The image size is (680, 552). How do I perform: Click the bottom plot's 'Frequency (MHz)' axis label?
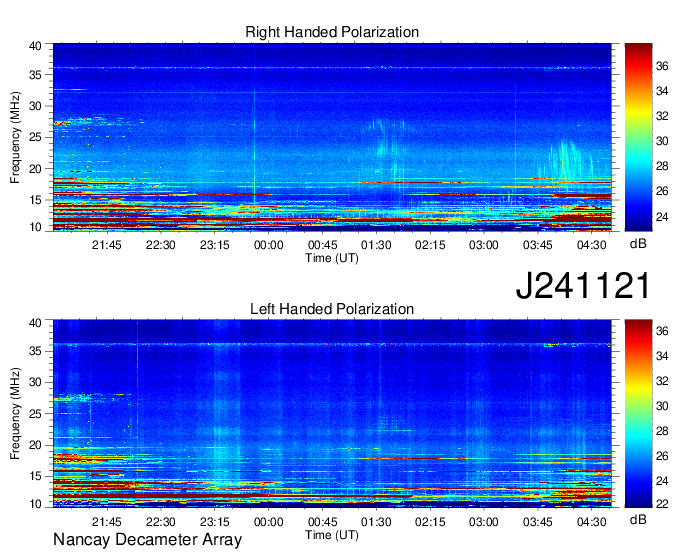(x=15, y=414)
